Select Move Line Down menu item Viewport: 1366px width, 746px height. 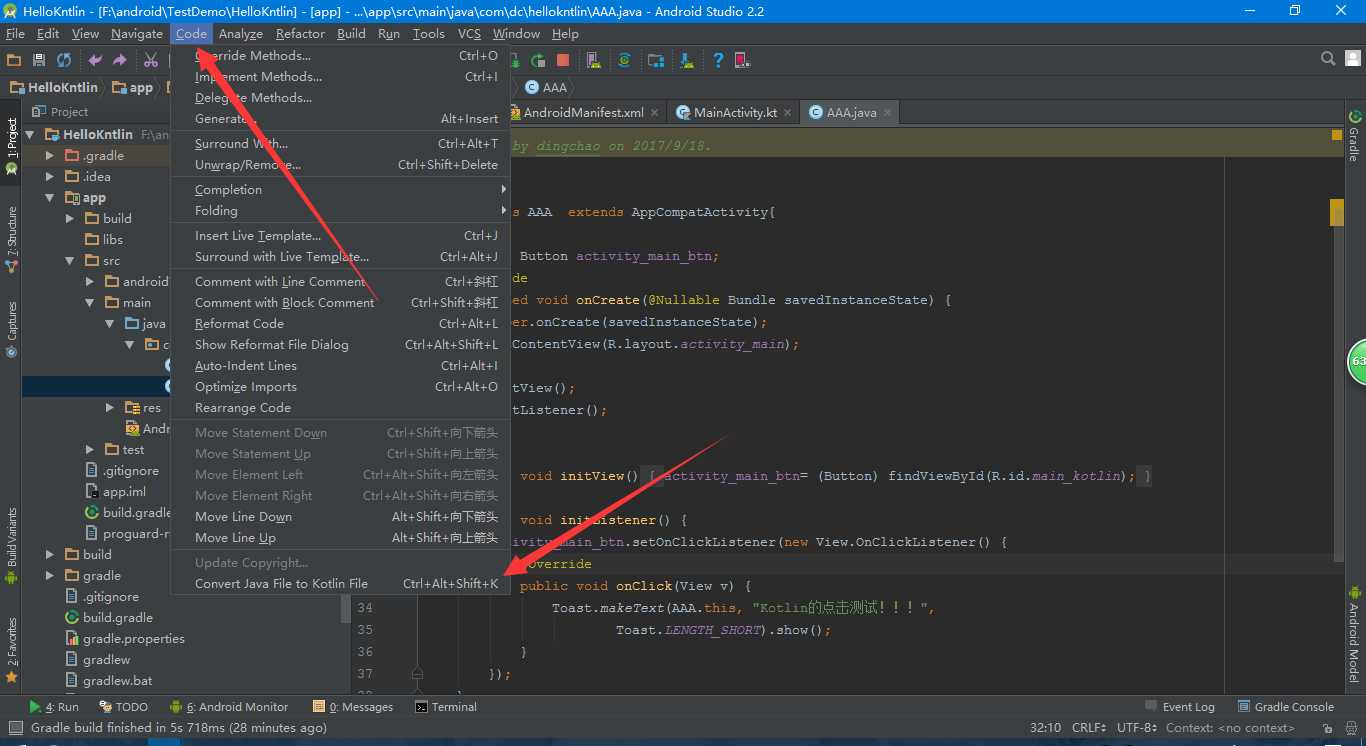coord(340,517)
